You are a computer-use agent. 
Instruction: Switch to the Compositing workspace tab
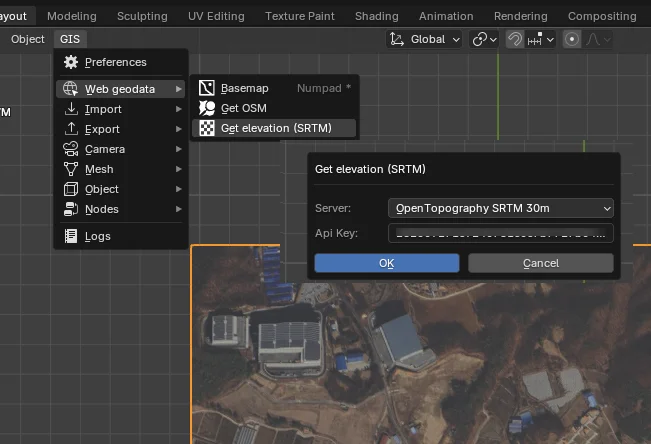coord(602,16)
